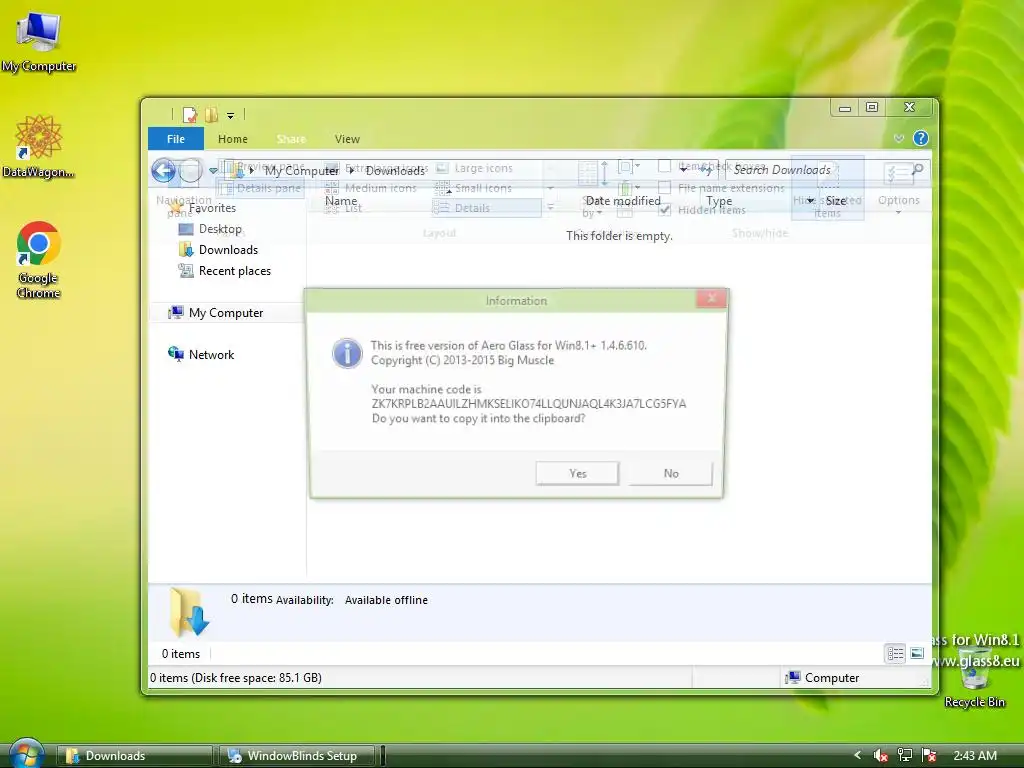The image size is (1024, 768).
Task: Click the blue information icon in the dialog
Action: [347, 353]
